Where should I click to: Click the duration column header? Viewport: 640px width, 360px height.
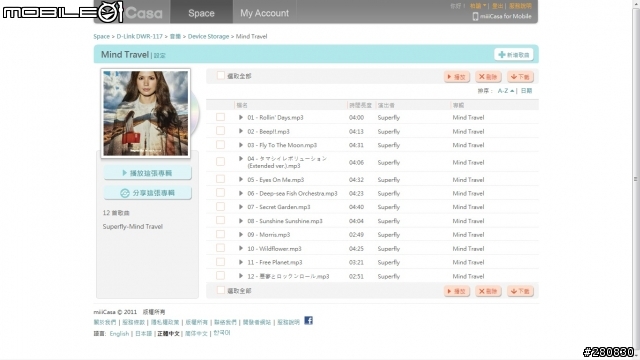[360, 105]
